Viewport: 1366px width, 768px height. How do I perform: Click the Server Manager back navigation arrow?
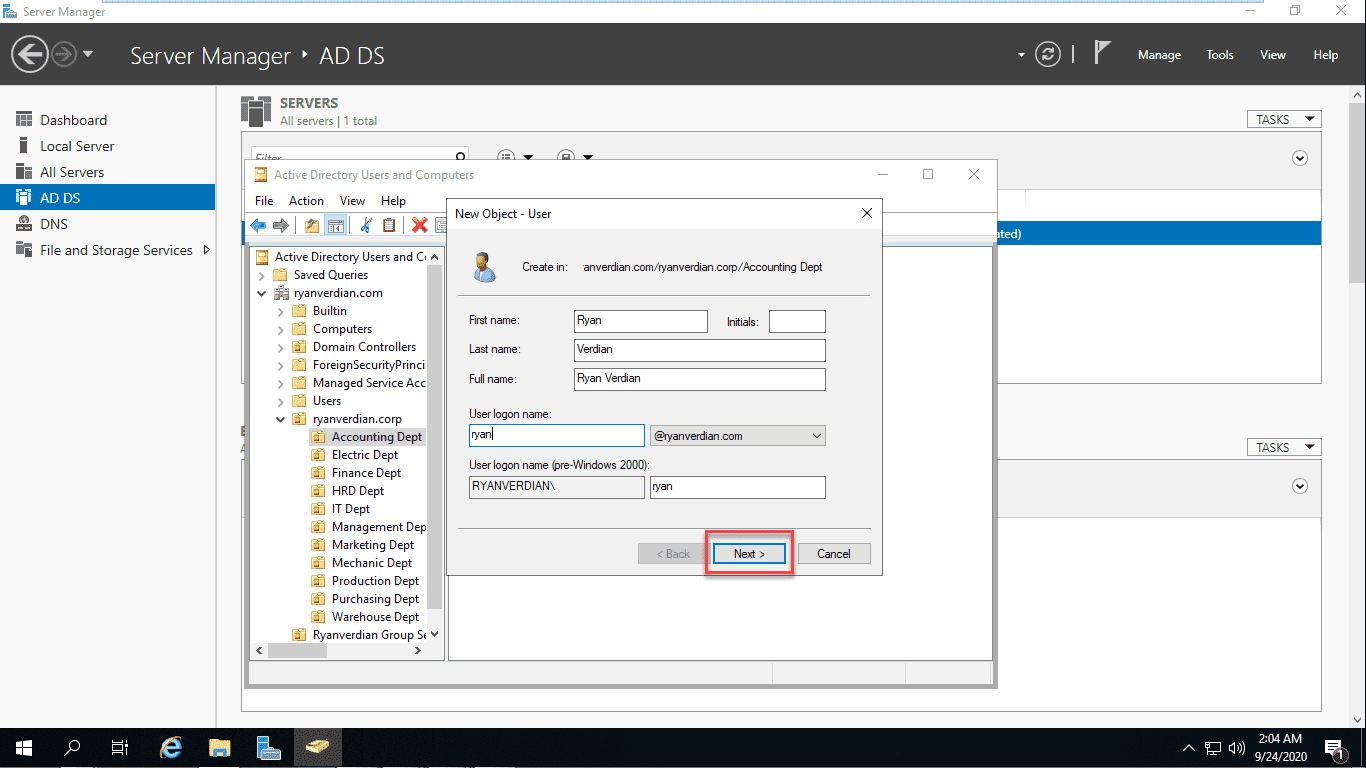tap(30, 54)
